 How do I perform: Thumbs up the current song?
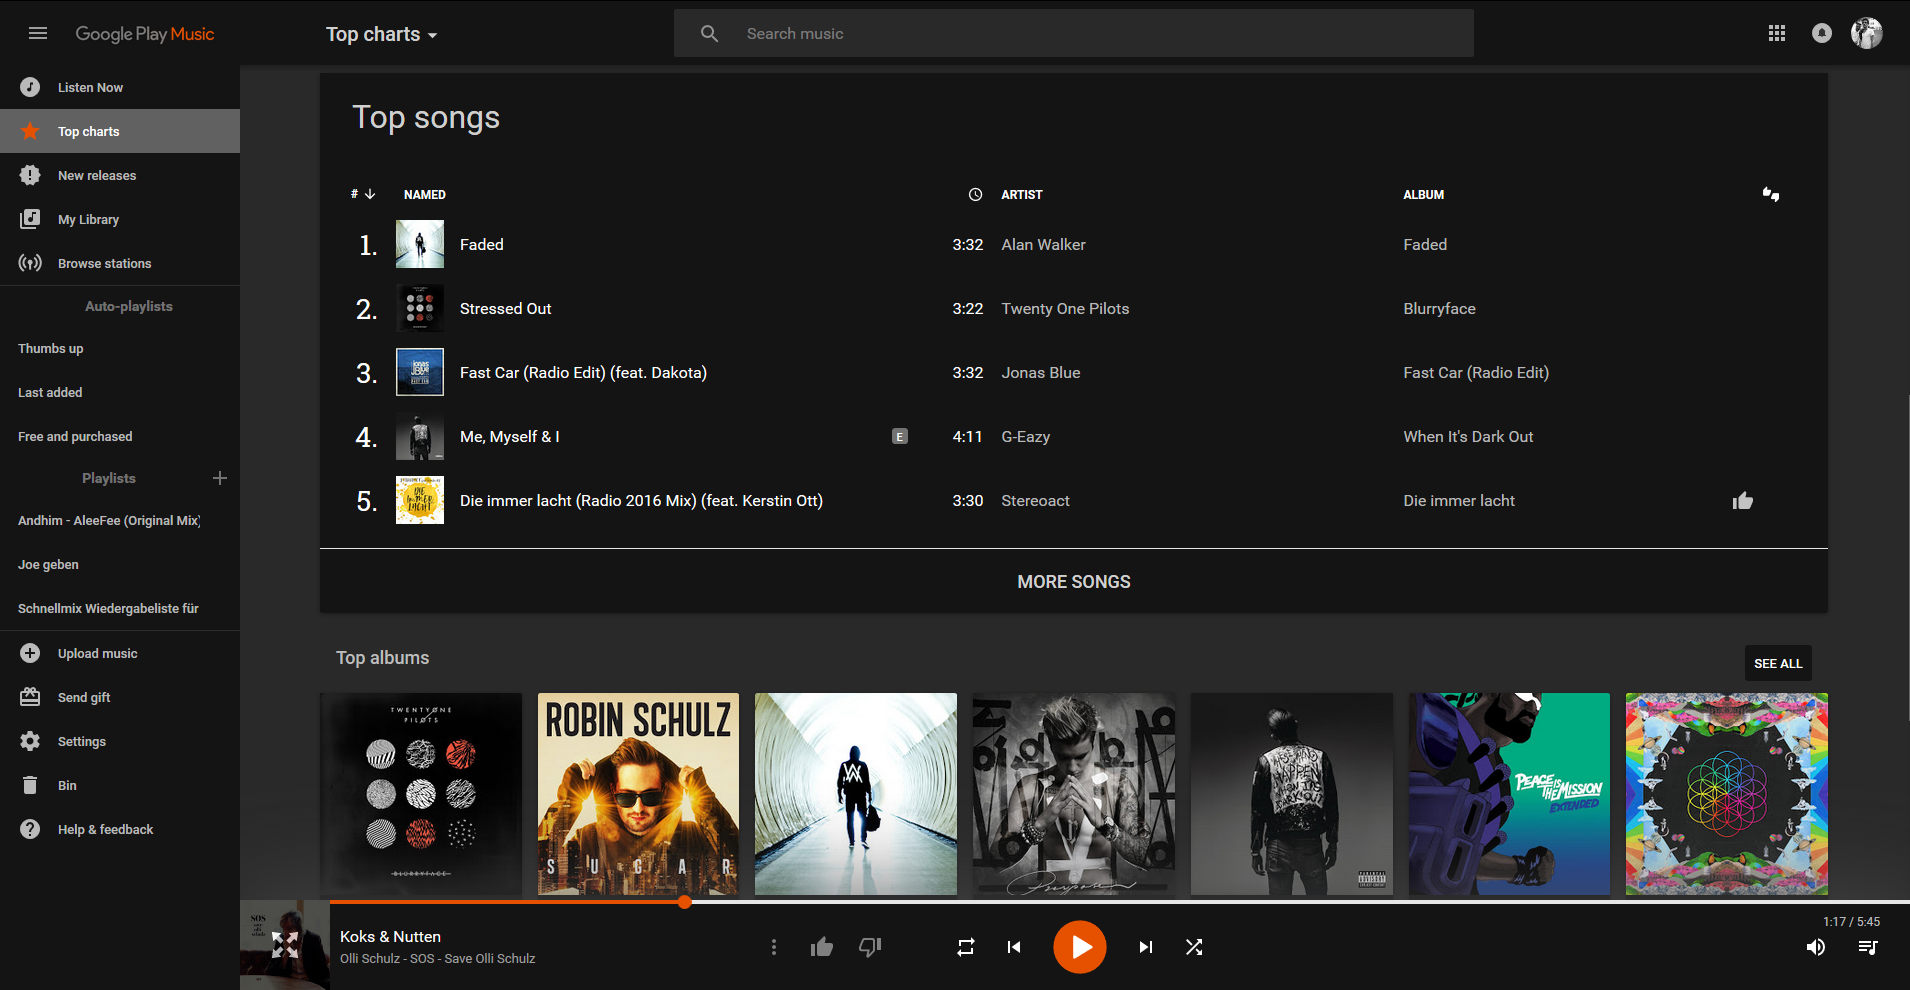(x=822, y=946)
